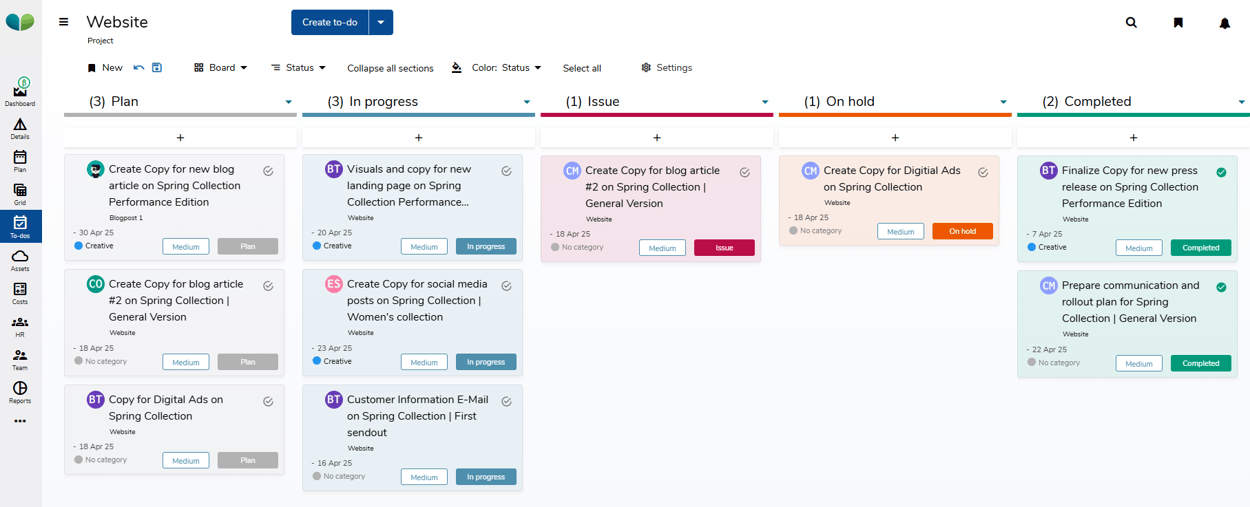Click the save disk icon in toolbar
The width and height of the screenshot is (1250, 507).
157,68
